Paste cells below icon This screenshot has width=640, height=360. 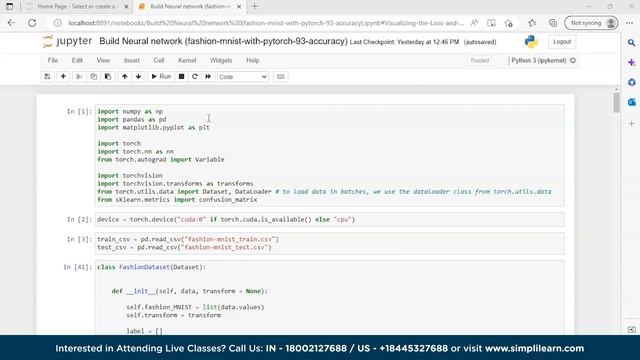click(108, 77)
